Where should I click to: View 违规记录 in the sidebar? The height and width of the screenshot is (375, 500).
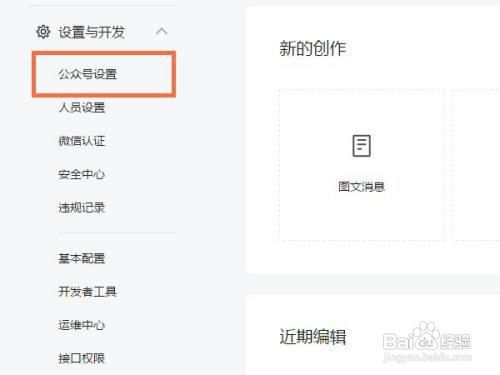click(82, 208)
